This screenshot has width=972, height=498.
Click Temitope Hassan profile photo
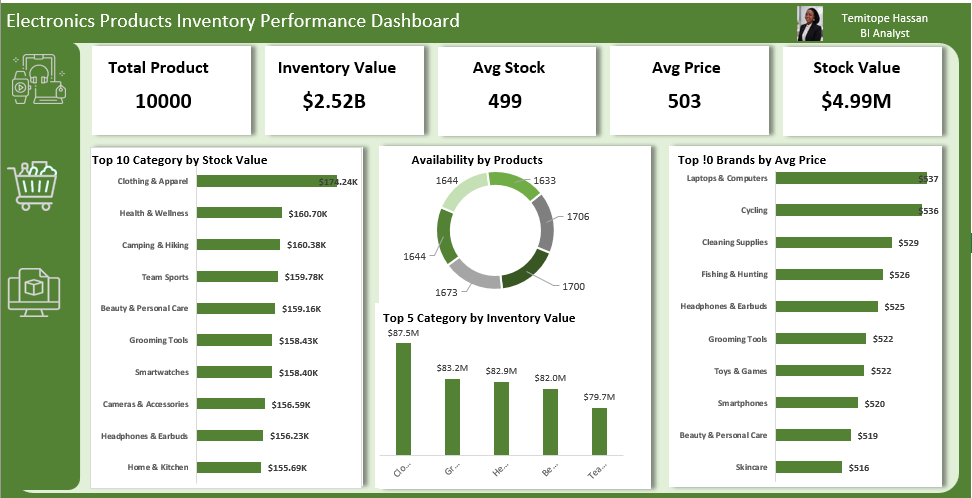(x=810, y=24)
